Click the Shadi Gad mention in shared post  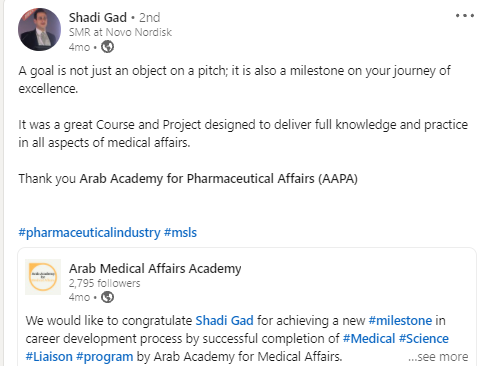[x=224, y=320]
